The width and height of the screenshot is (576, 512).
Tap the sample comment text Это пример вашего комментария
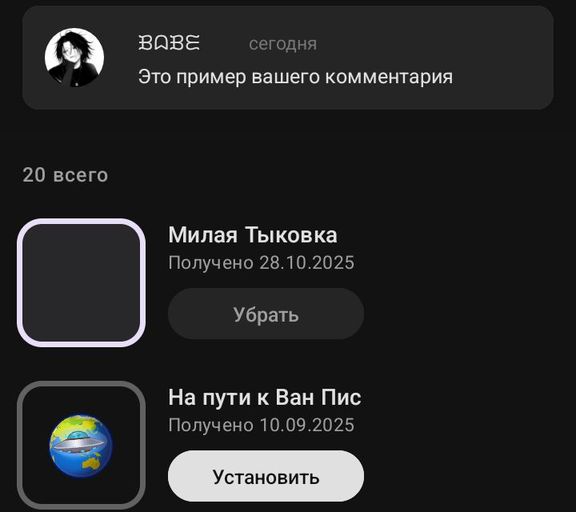pos(295,77)
